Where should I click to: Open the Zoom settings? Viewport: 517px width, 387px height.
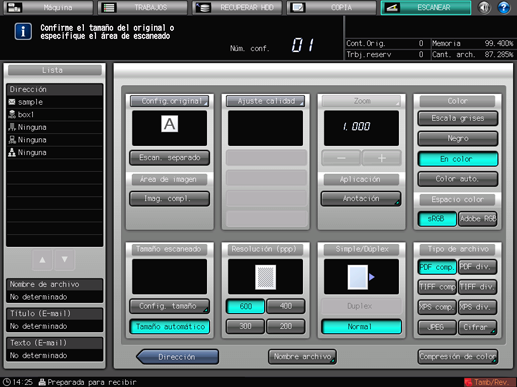click(x=361, y=101)
